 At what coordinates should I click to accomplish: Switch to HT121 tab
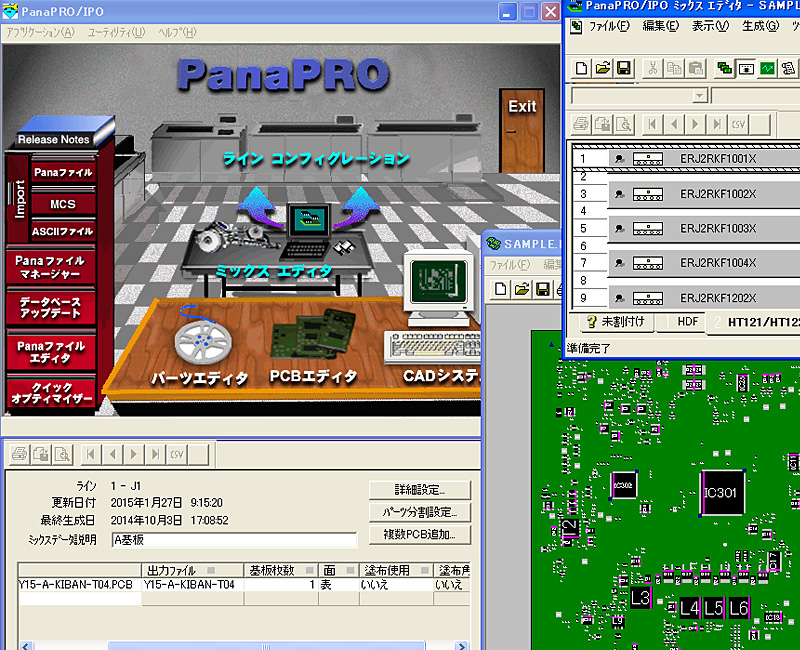[754, 323]
